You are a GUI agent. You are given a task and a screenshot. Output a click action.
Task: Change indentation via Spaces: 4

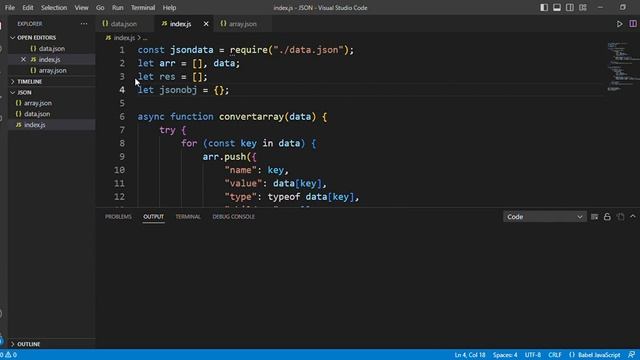(x=505, y=355)
